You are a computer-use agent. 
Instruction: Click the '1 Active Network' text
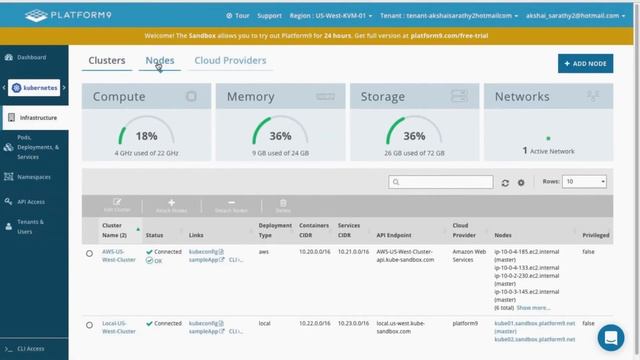coord(548,151)
